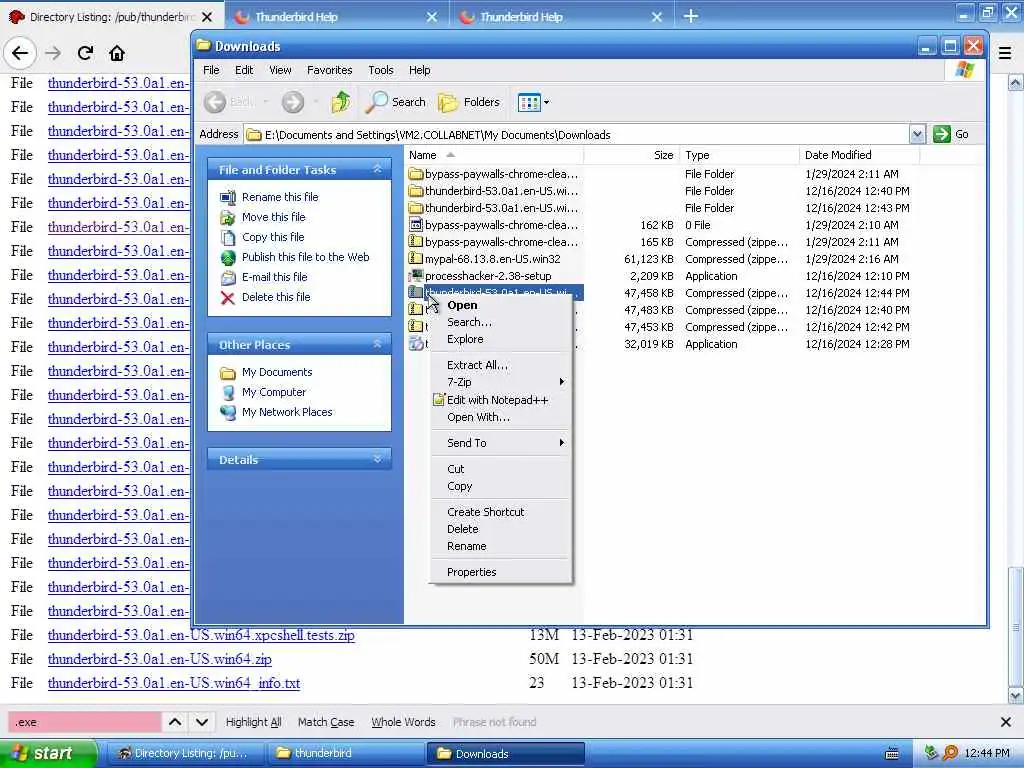Open the View menu
1024x768 pixels.
click(280, 70)
